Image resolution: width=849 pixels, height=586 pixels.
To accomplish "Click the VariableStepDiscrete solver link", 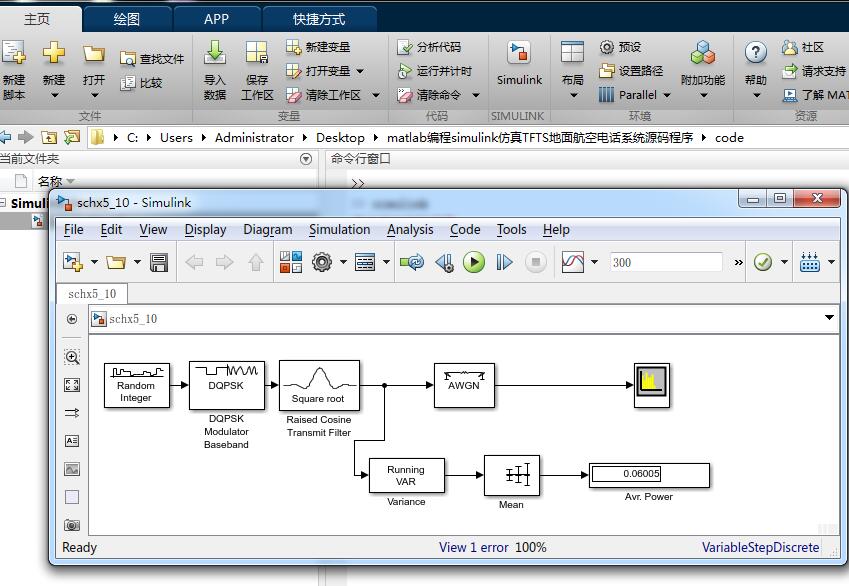I will tap(760, 548).
